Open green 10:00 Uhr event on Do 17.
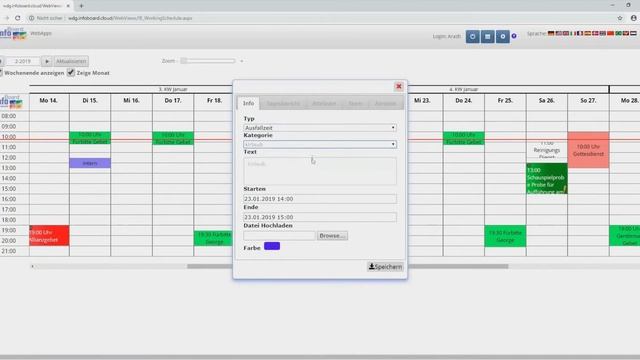The height and width of the screenshot is (360, 640). [173, 138]
